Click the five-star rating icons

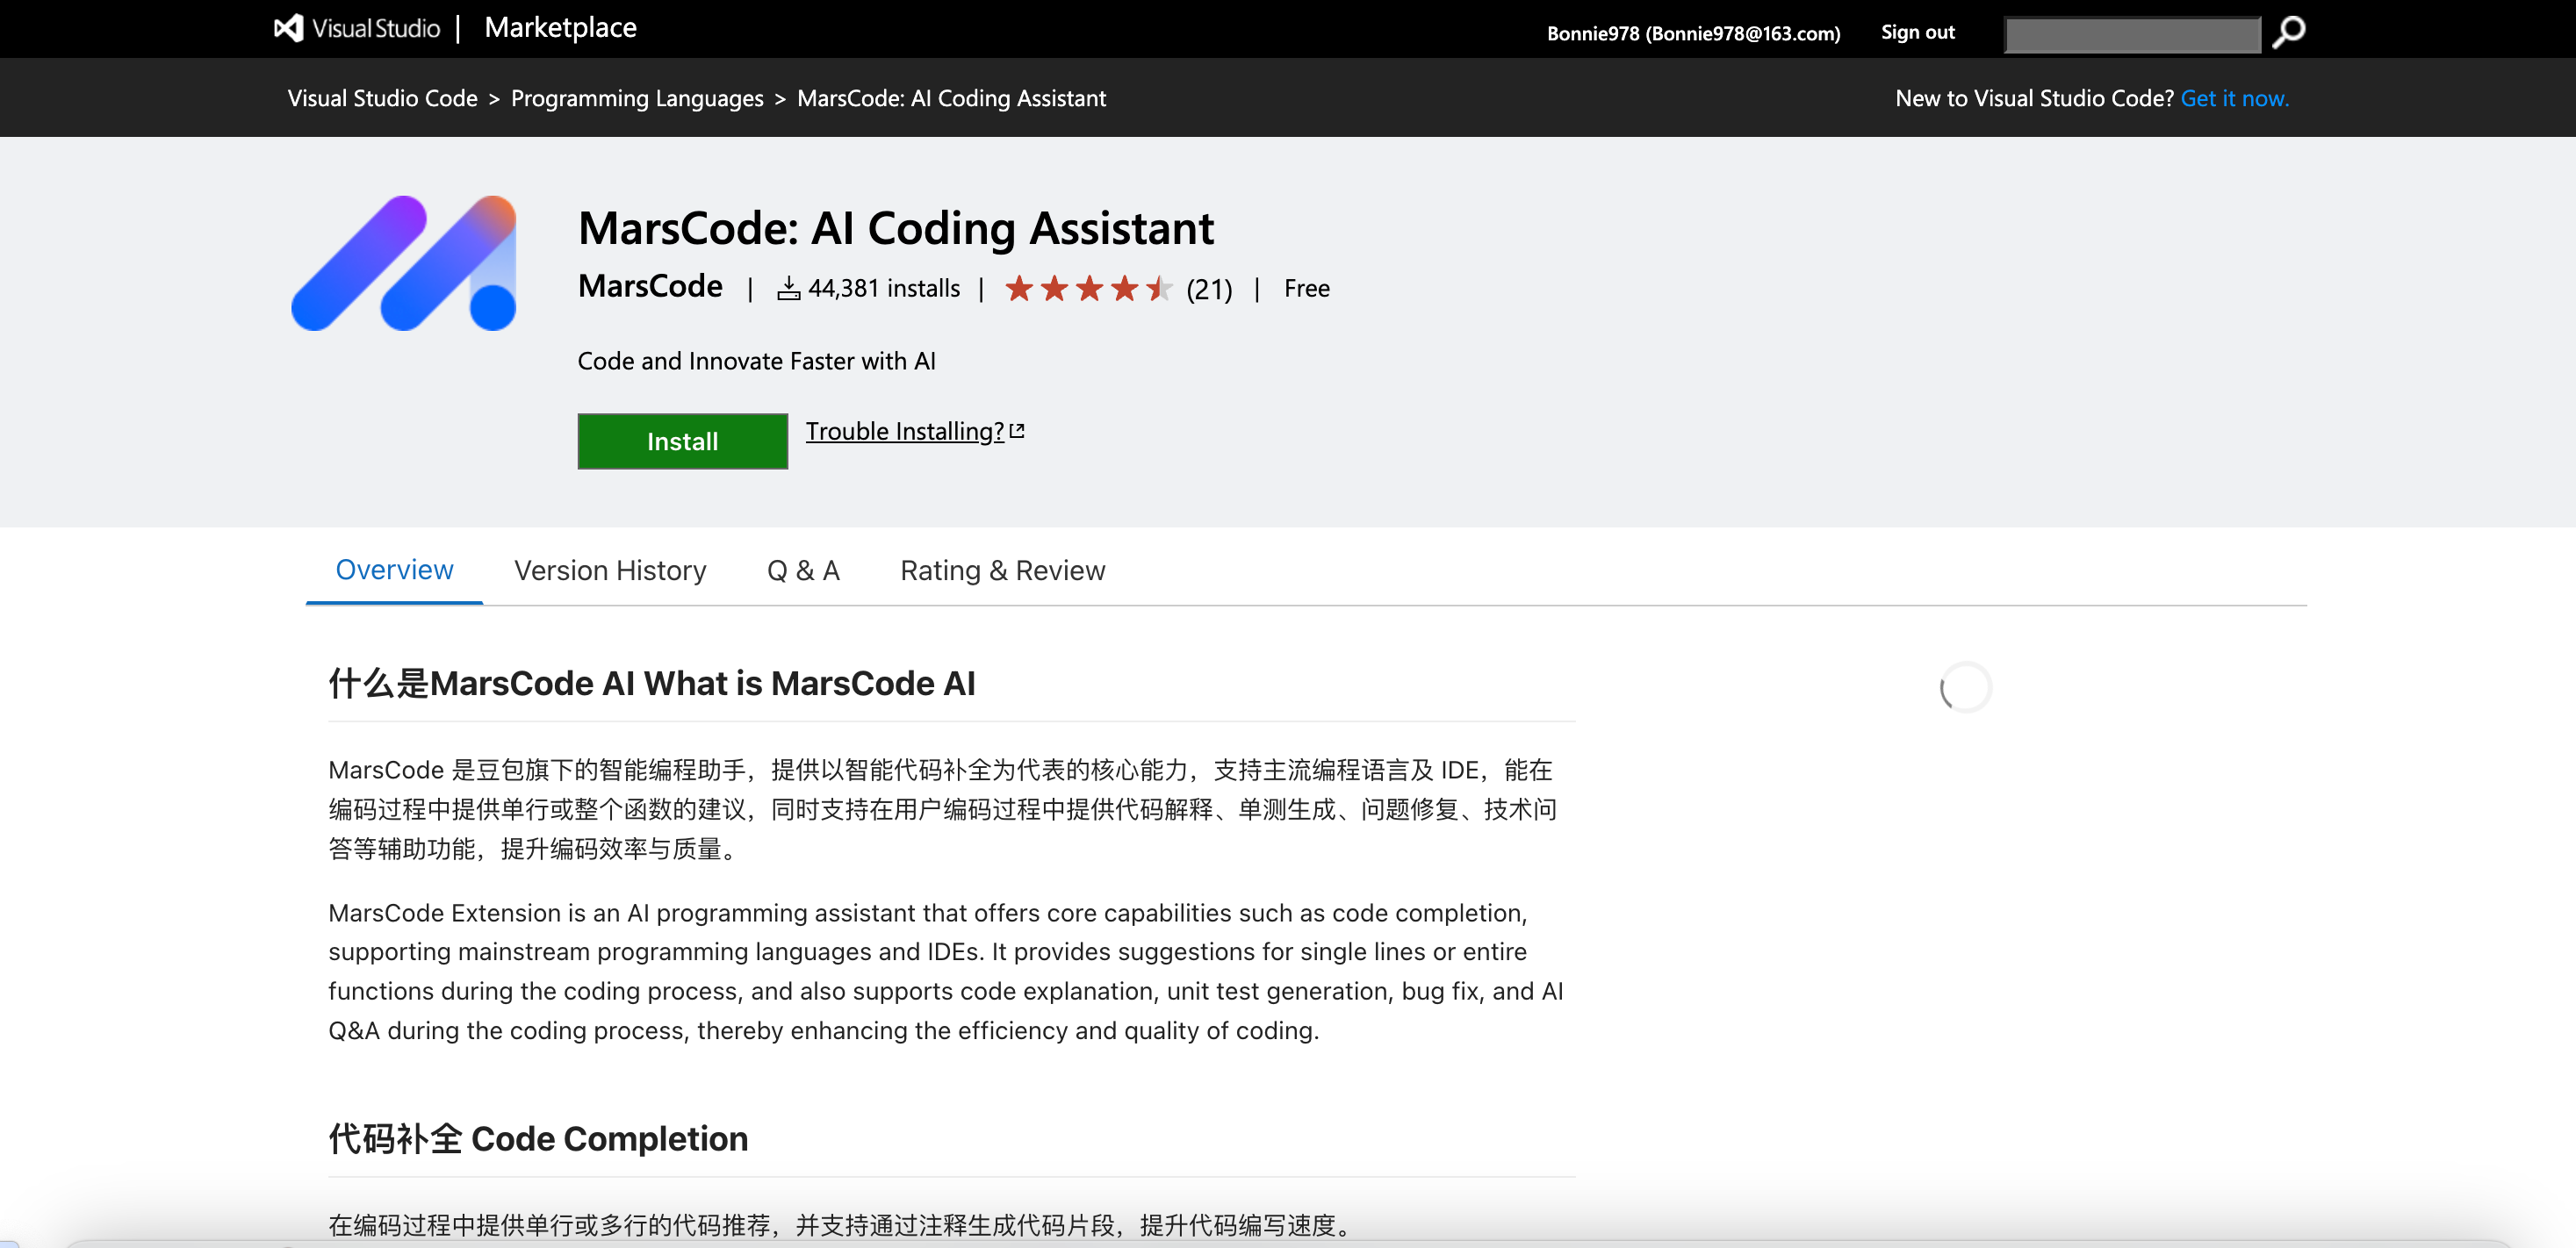[1088, 289]
